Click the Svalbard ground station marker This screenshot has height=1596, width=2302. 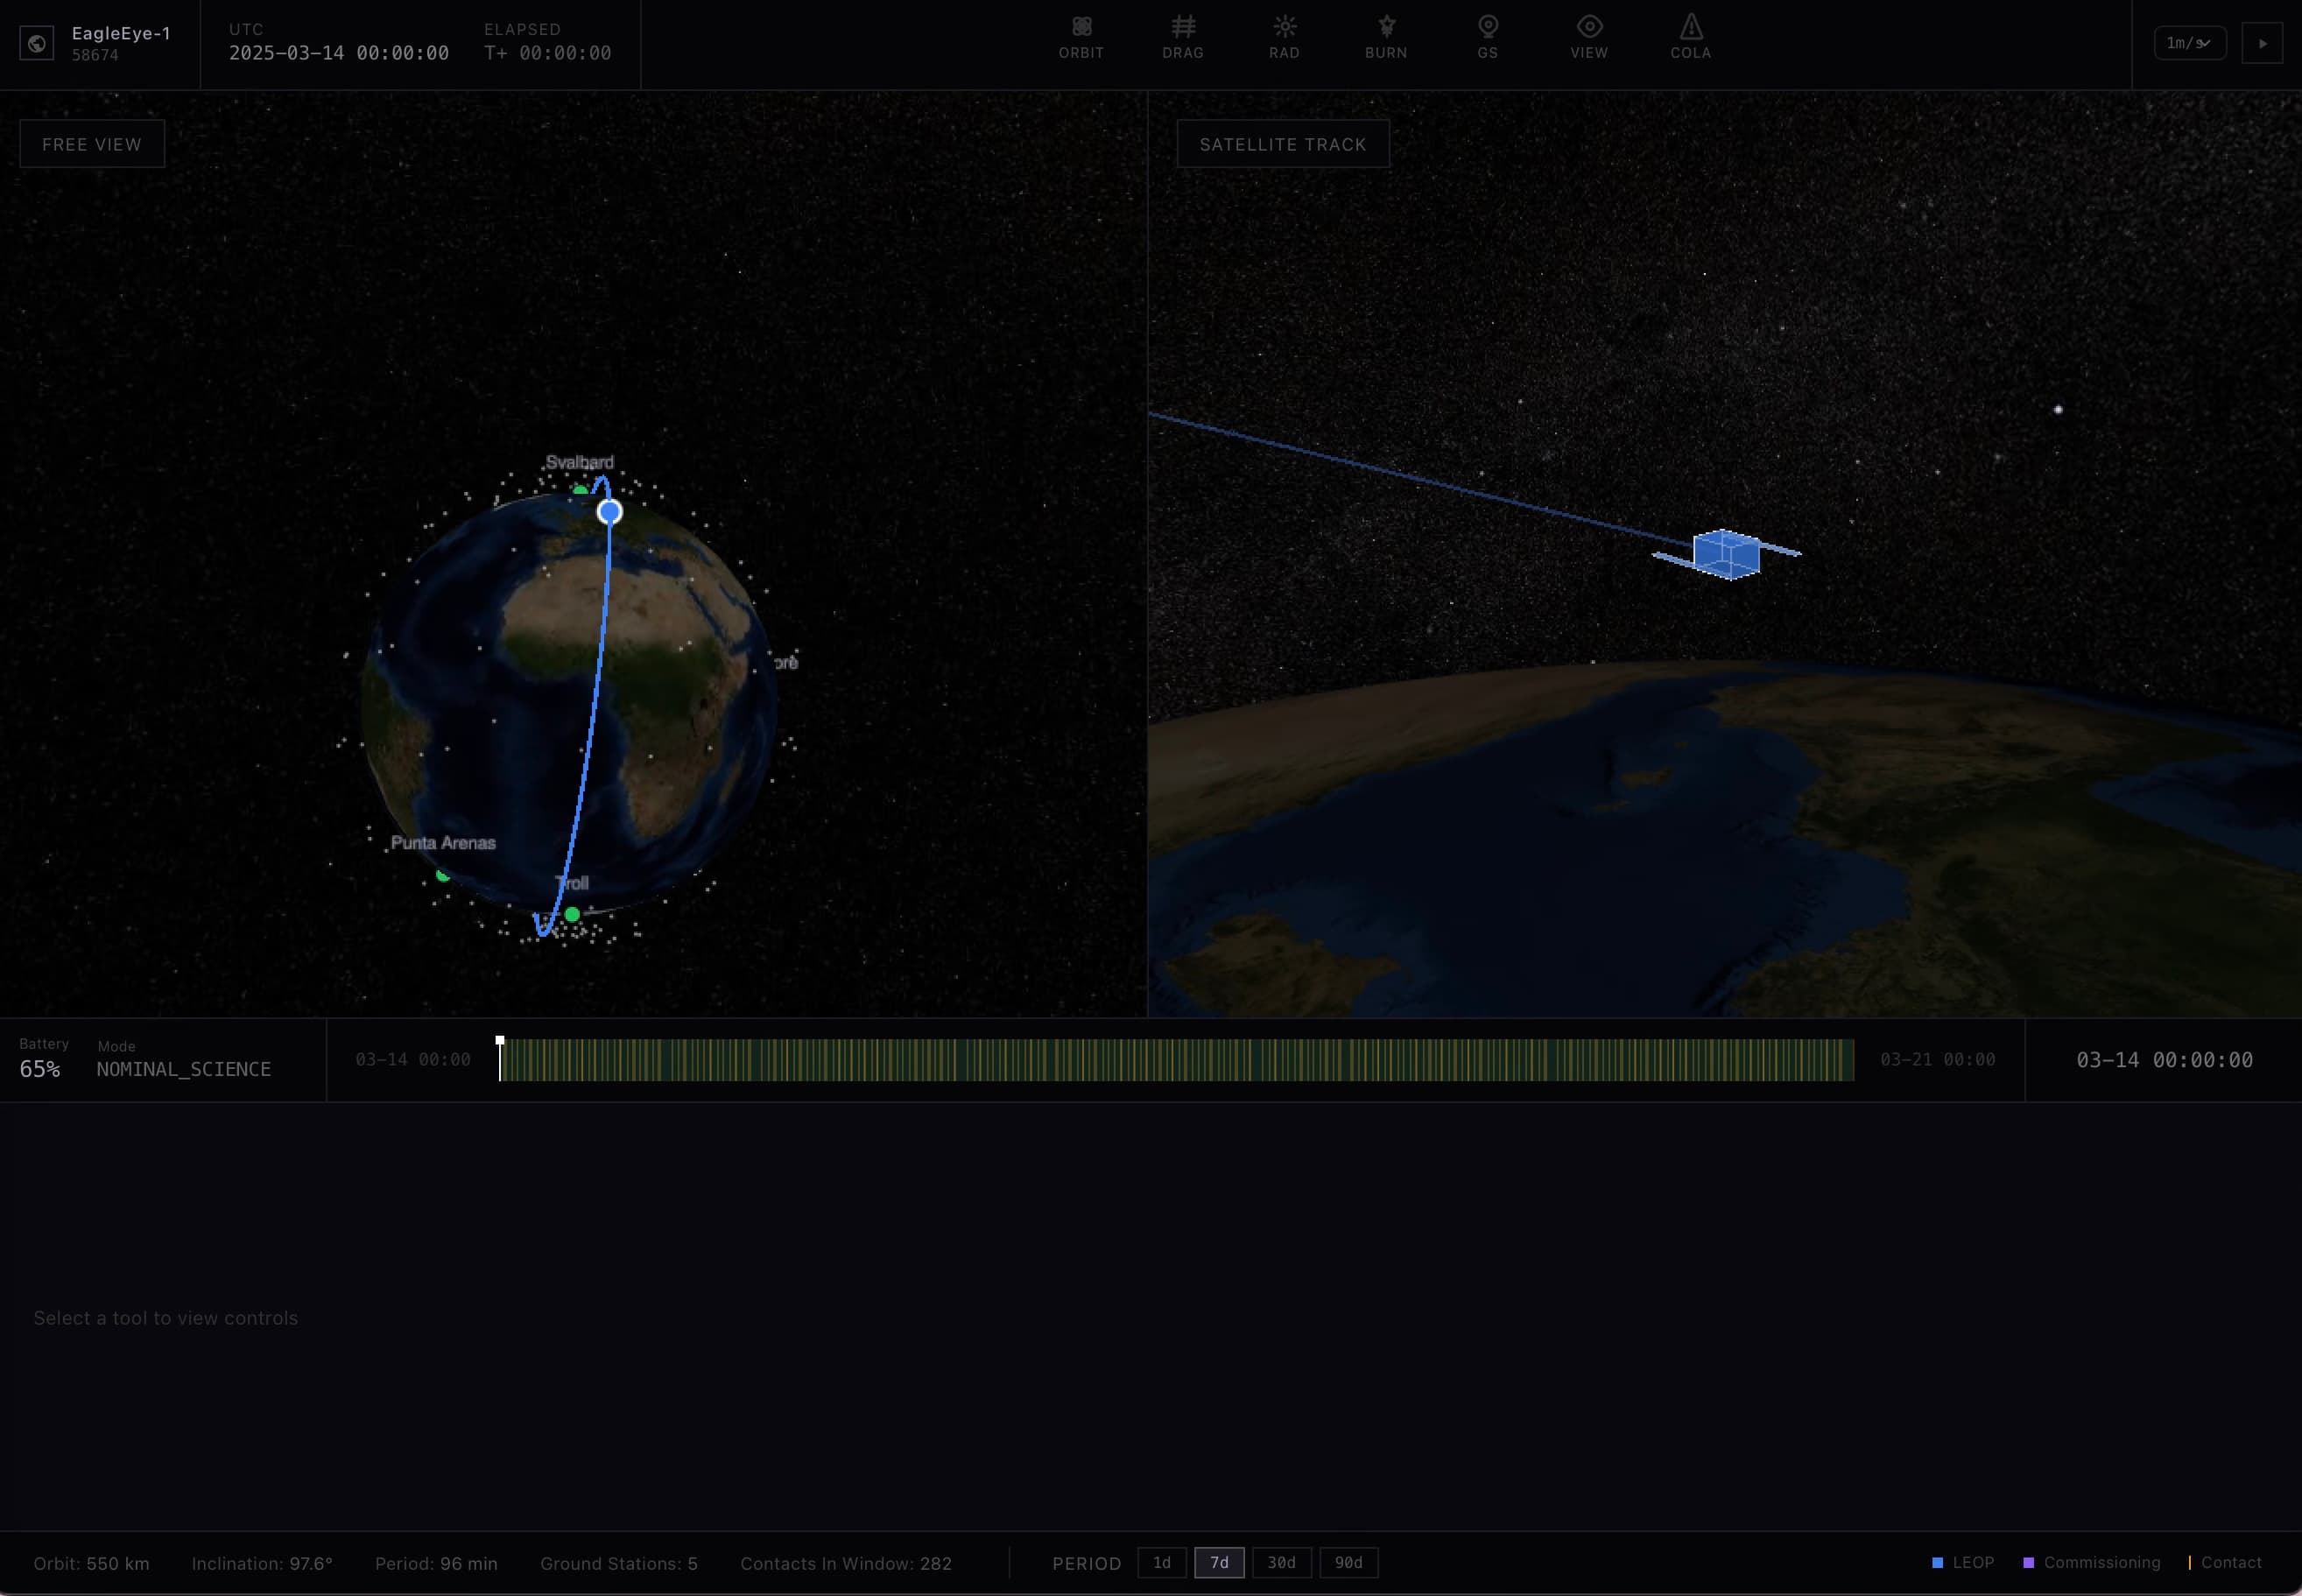[580, 491]
